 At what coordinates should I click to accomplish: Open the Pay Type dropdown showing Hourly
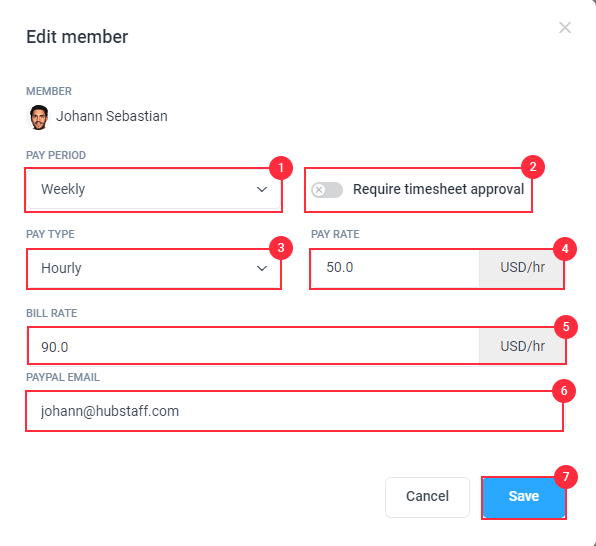[154, 268]
